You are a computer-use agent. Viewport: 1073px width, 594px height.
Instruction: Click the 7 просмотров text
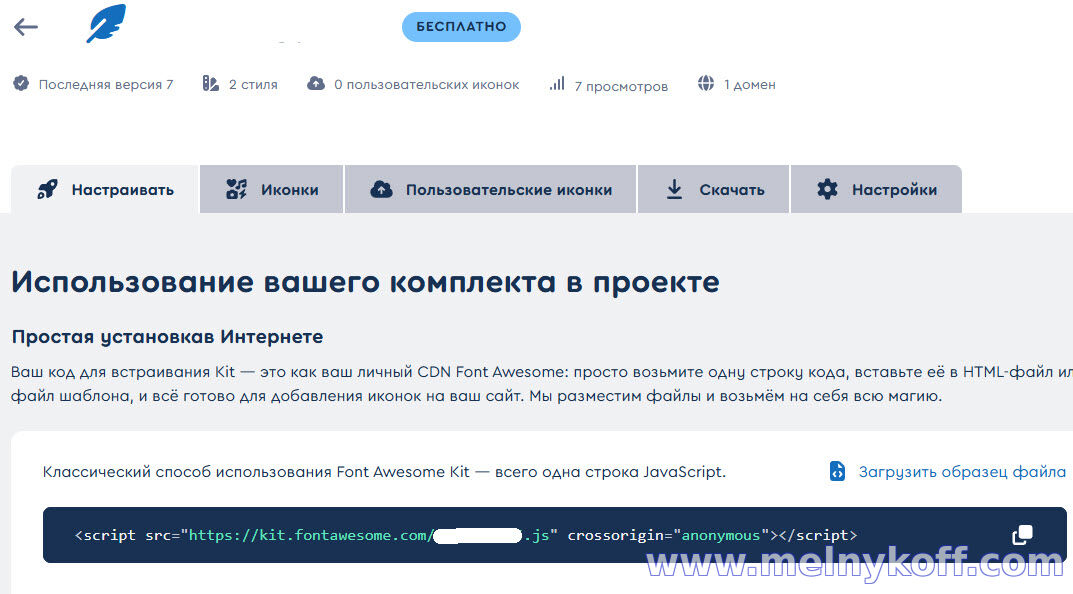point(621,86)
